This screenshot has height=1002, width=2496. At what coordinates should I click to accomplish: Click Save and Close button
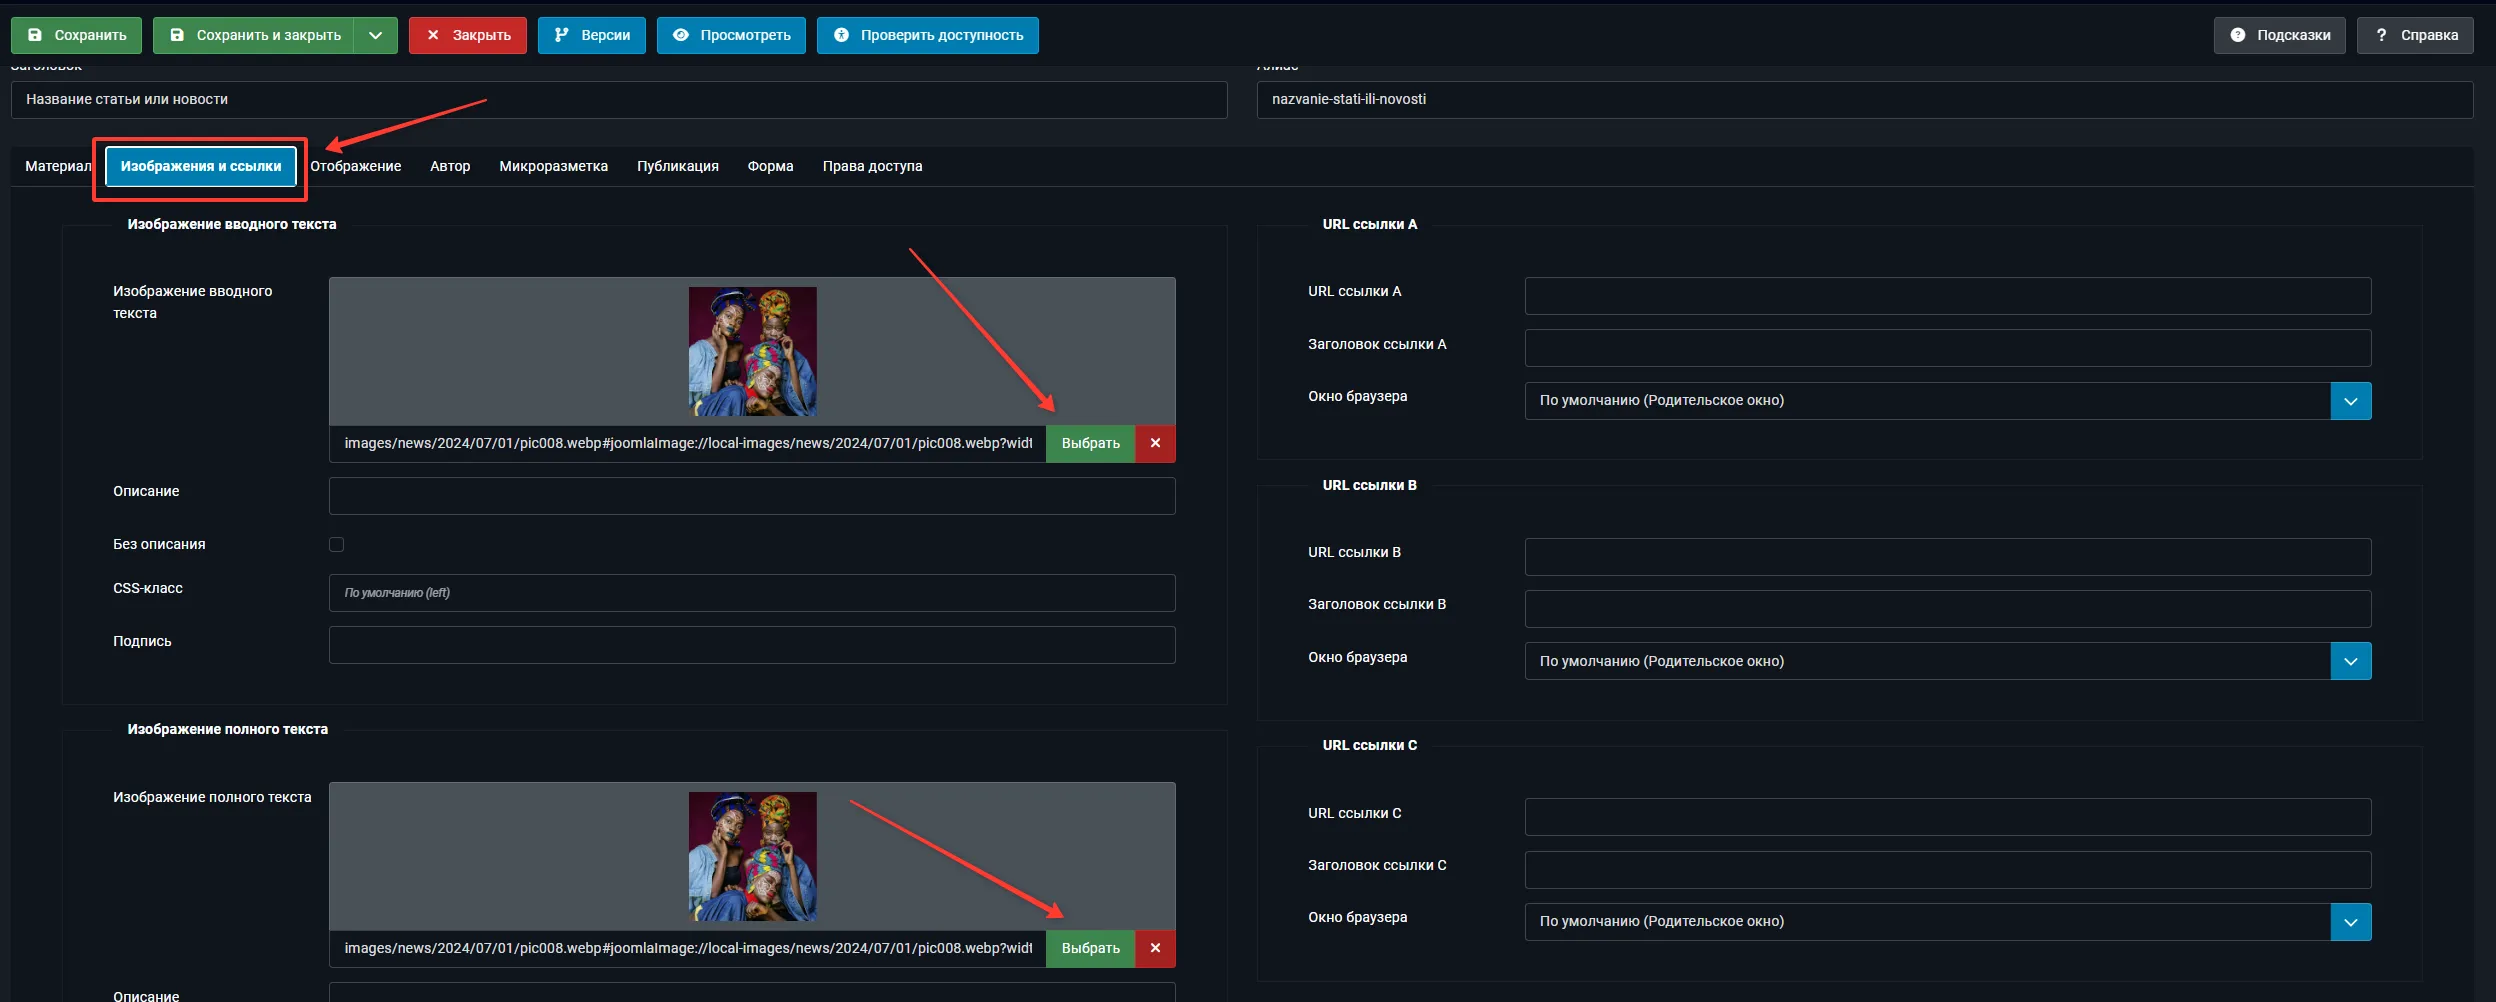tap(254, 35)
